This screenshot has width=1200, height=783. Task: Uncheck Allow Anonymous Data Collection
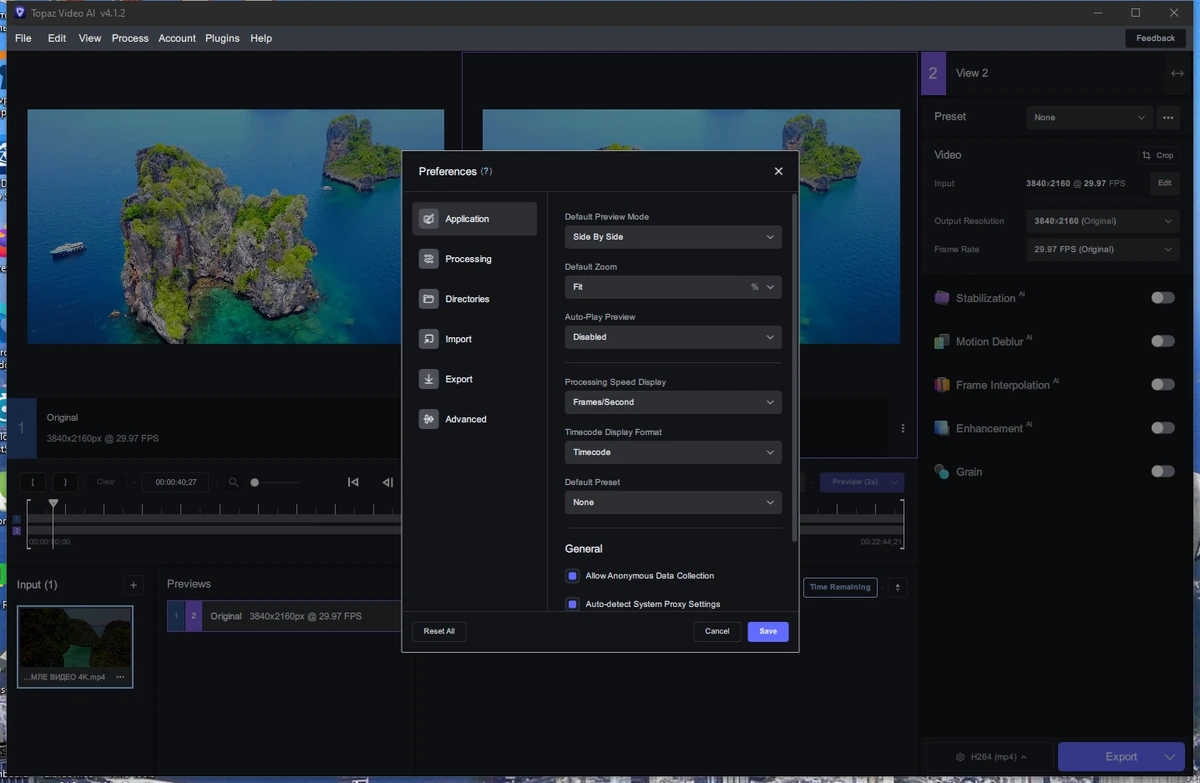(572, 576)
